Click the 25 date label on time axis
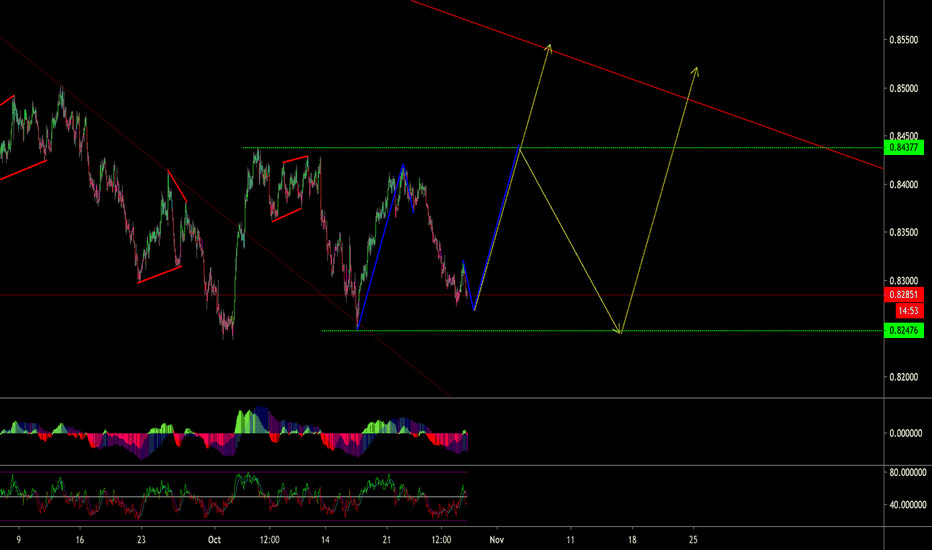 [693, 540]
